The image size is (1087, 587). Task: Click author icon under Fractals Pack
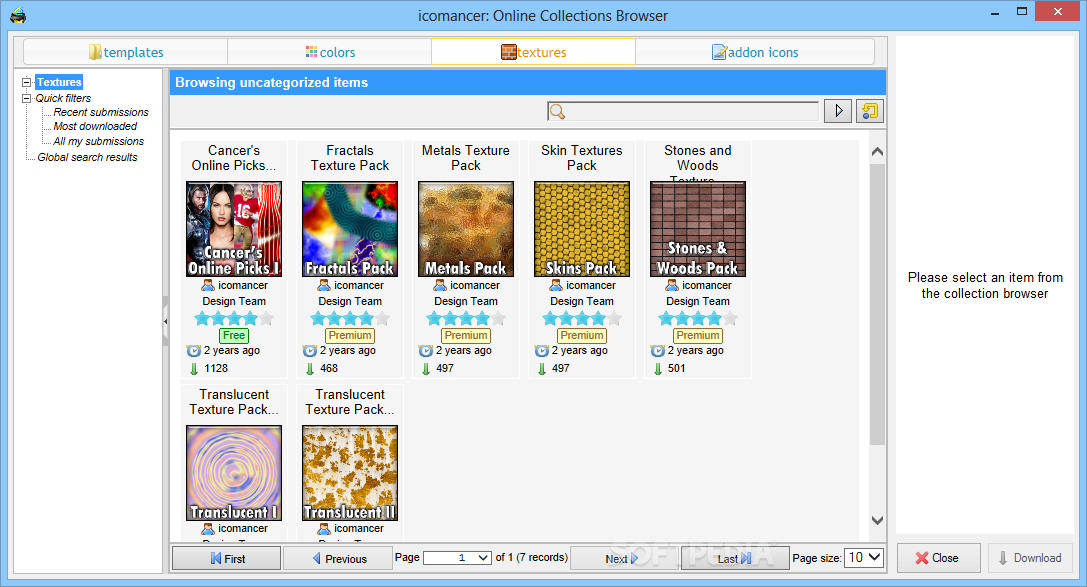click(x=324, y=286)
